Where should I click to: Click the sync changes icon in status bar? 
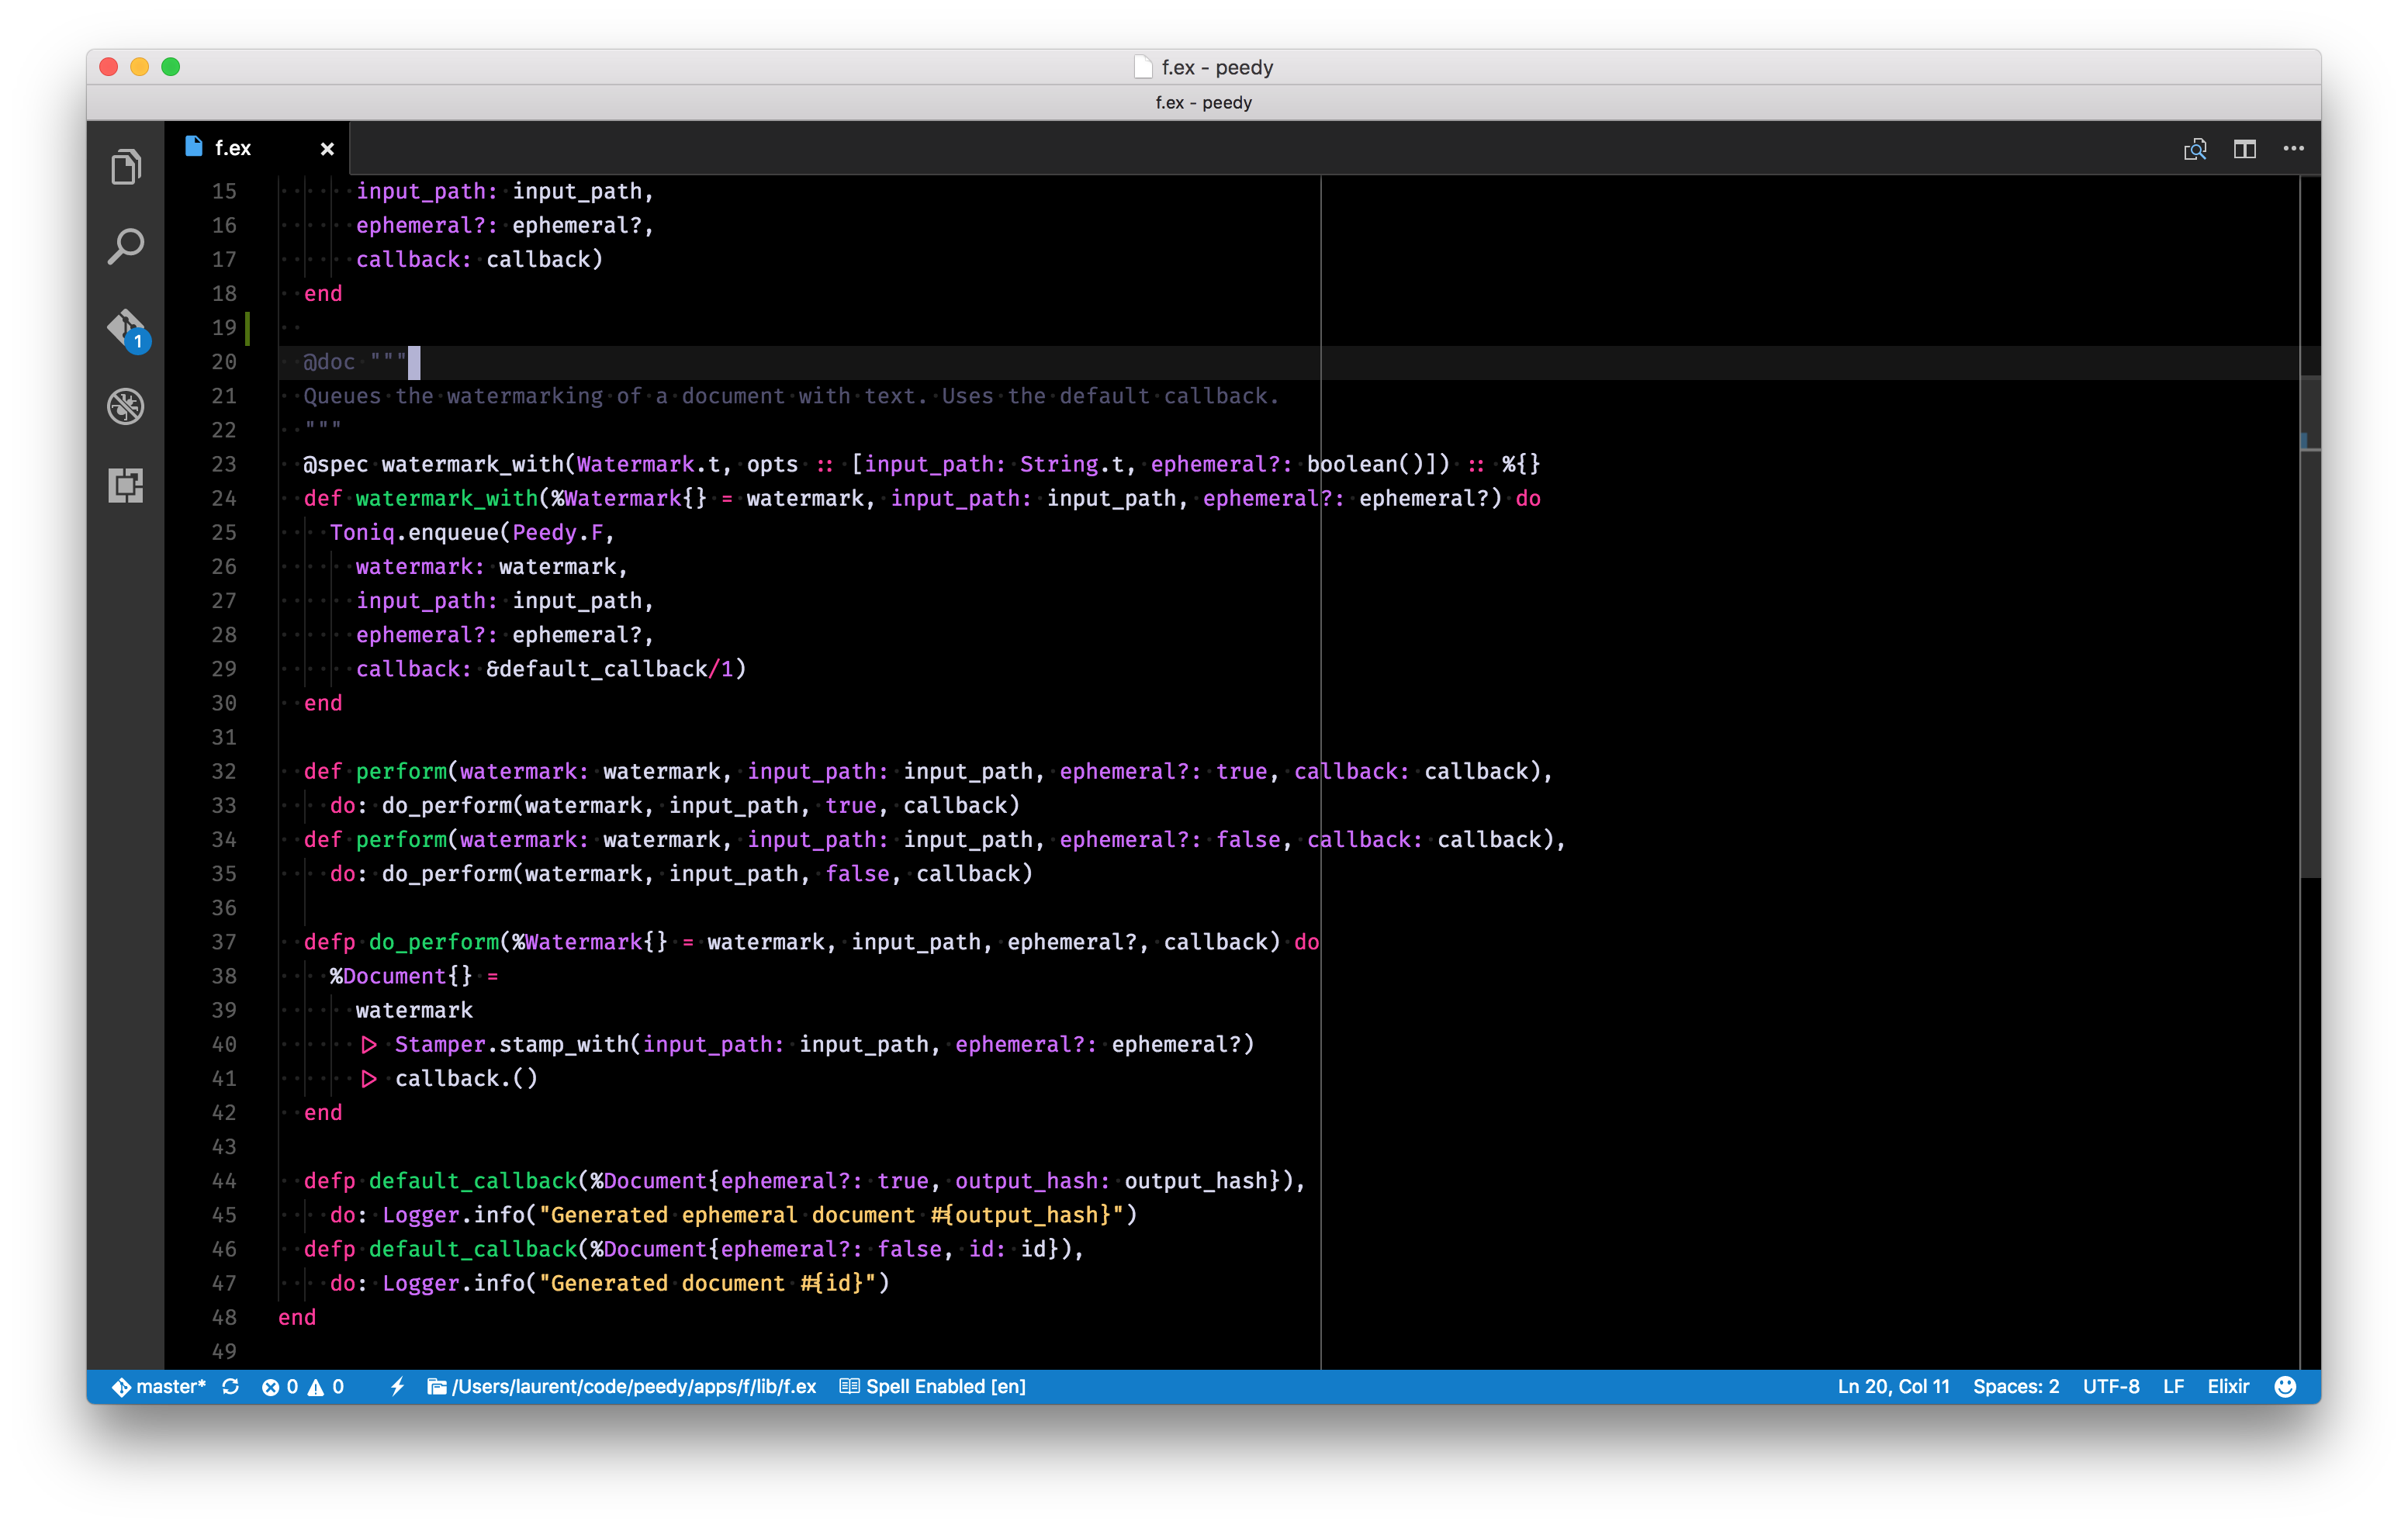point(231,1386)
